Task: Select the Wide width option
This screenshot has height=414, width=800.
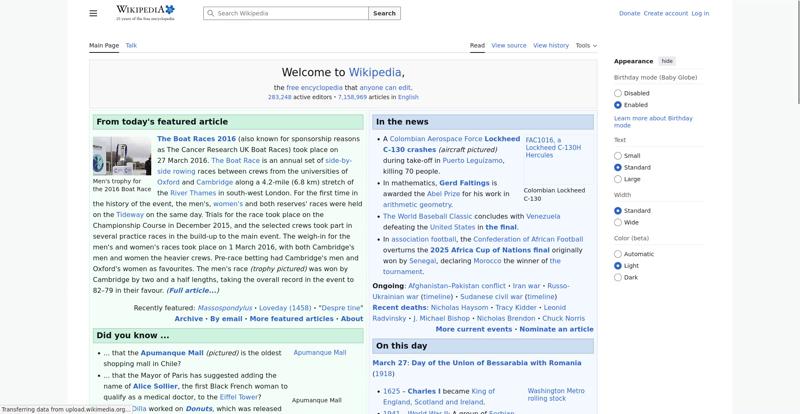Action: [x=618, y=222]
